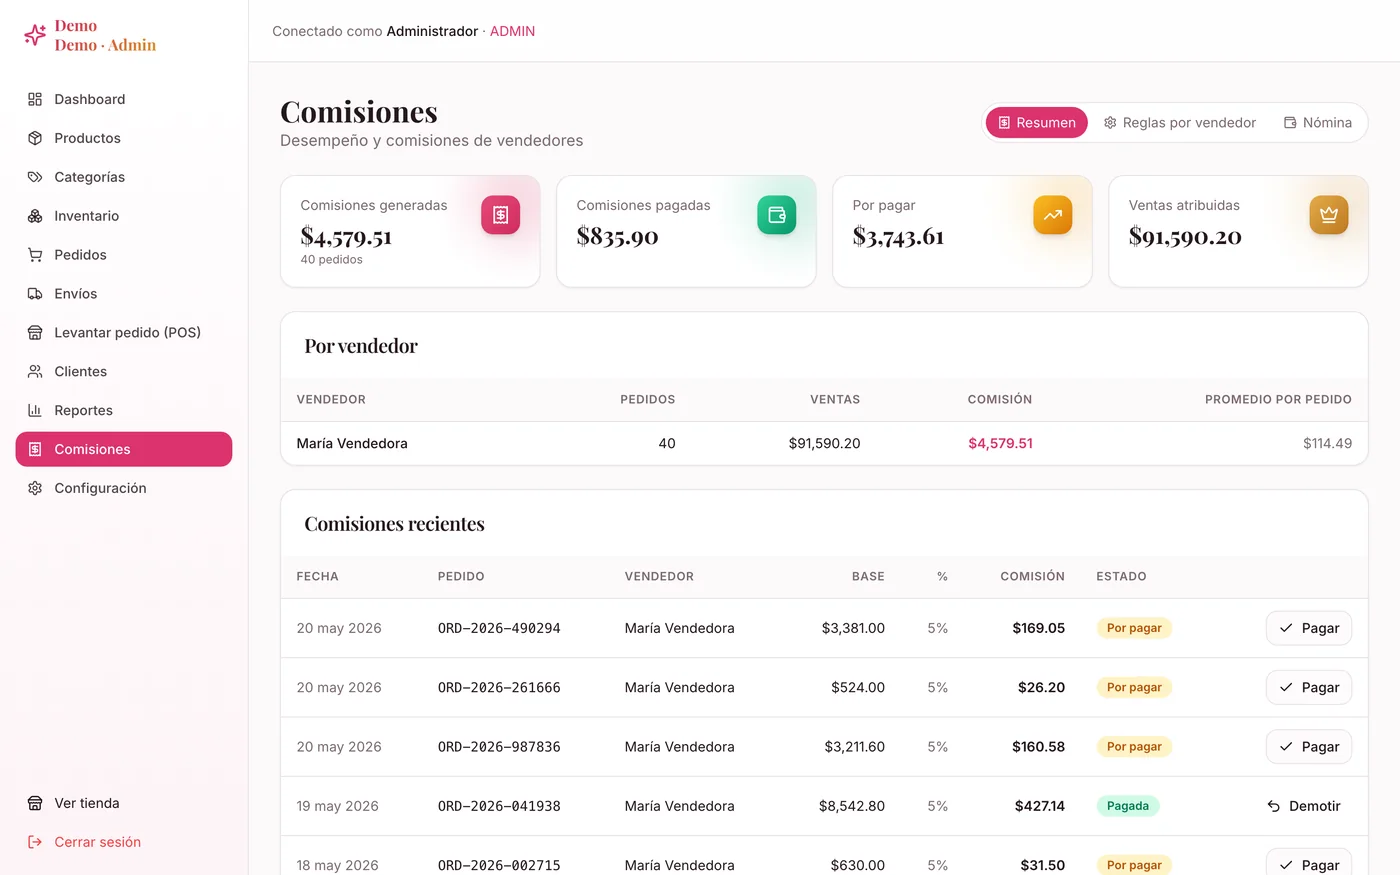Click order number ORD-2026-041938
This screenshot has width=1400, height=875.
[x=499, y=806]
